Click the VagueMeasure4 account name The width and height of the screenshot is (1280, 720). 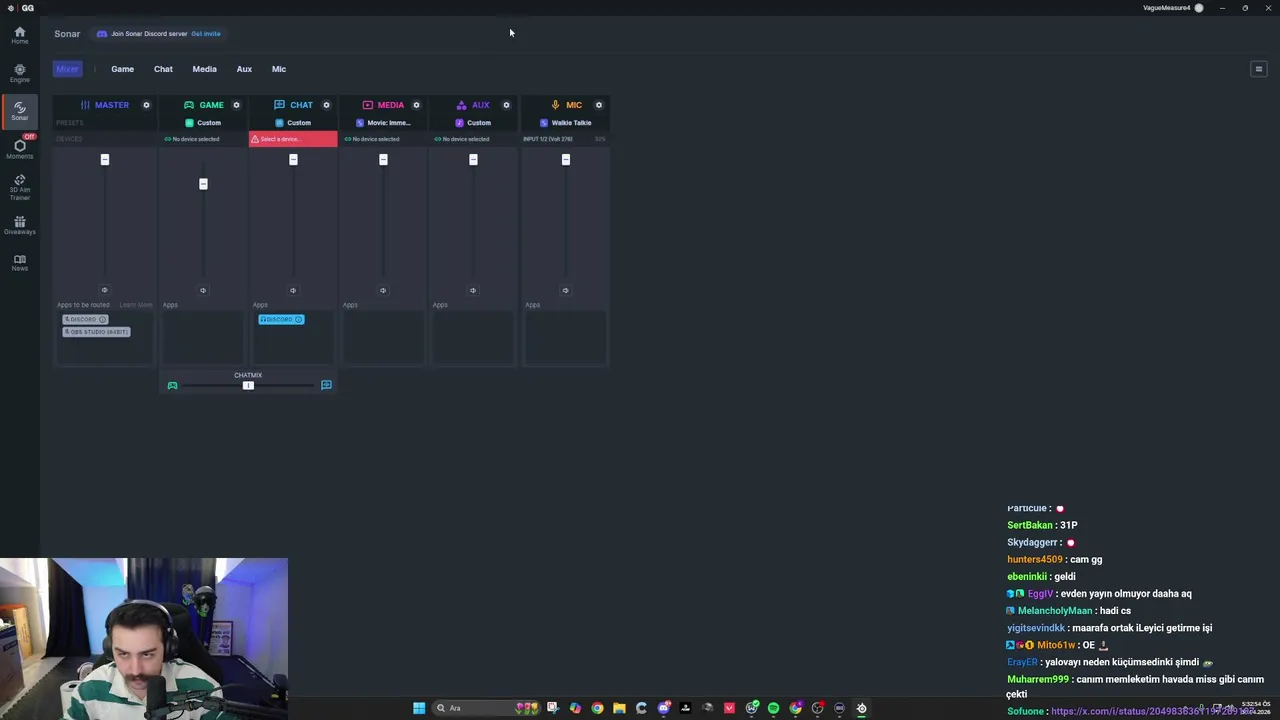[1167, 8]
